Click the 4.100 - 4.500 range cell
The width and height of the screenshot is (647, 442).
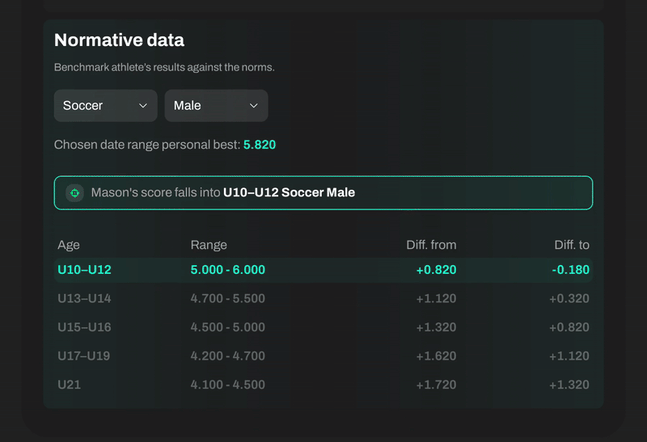227,384
